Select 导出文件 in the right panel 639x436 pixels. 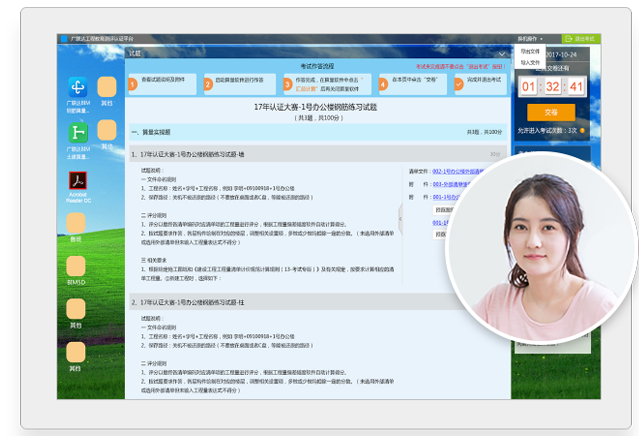(x=530, y=51)
